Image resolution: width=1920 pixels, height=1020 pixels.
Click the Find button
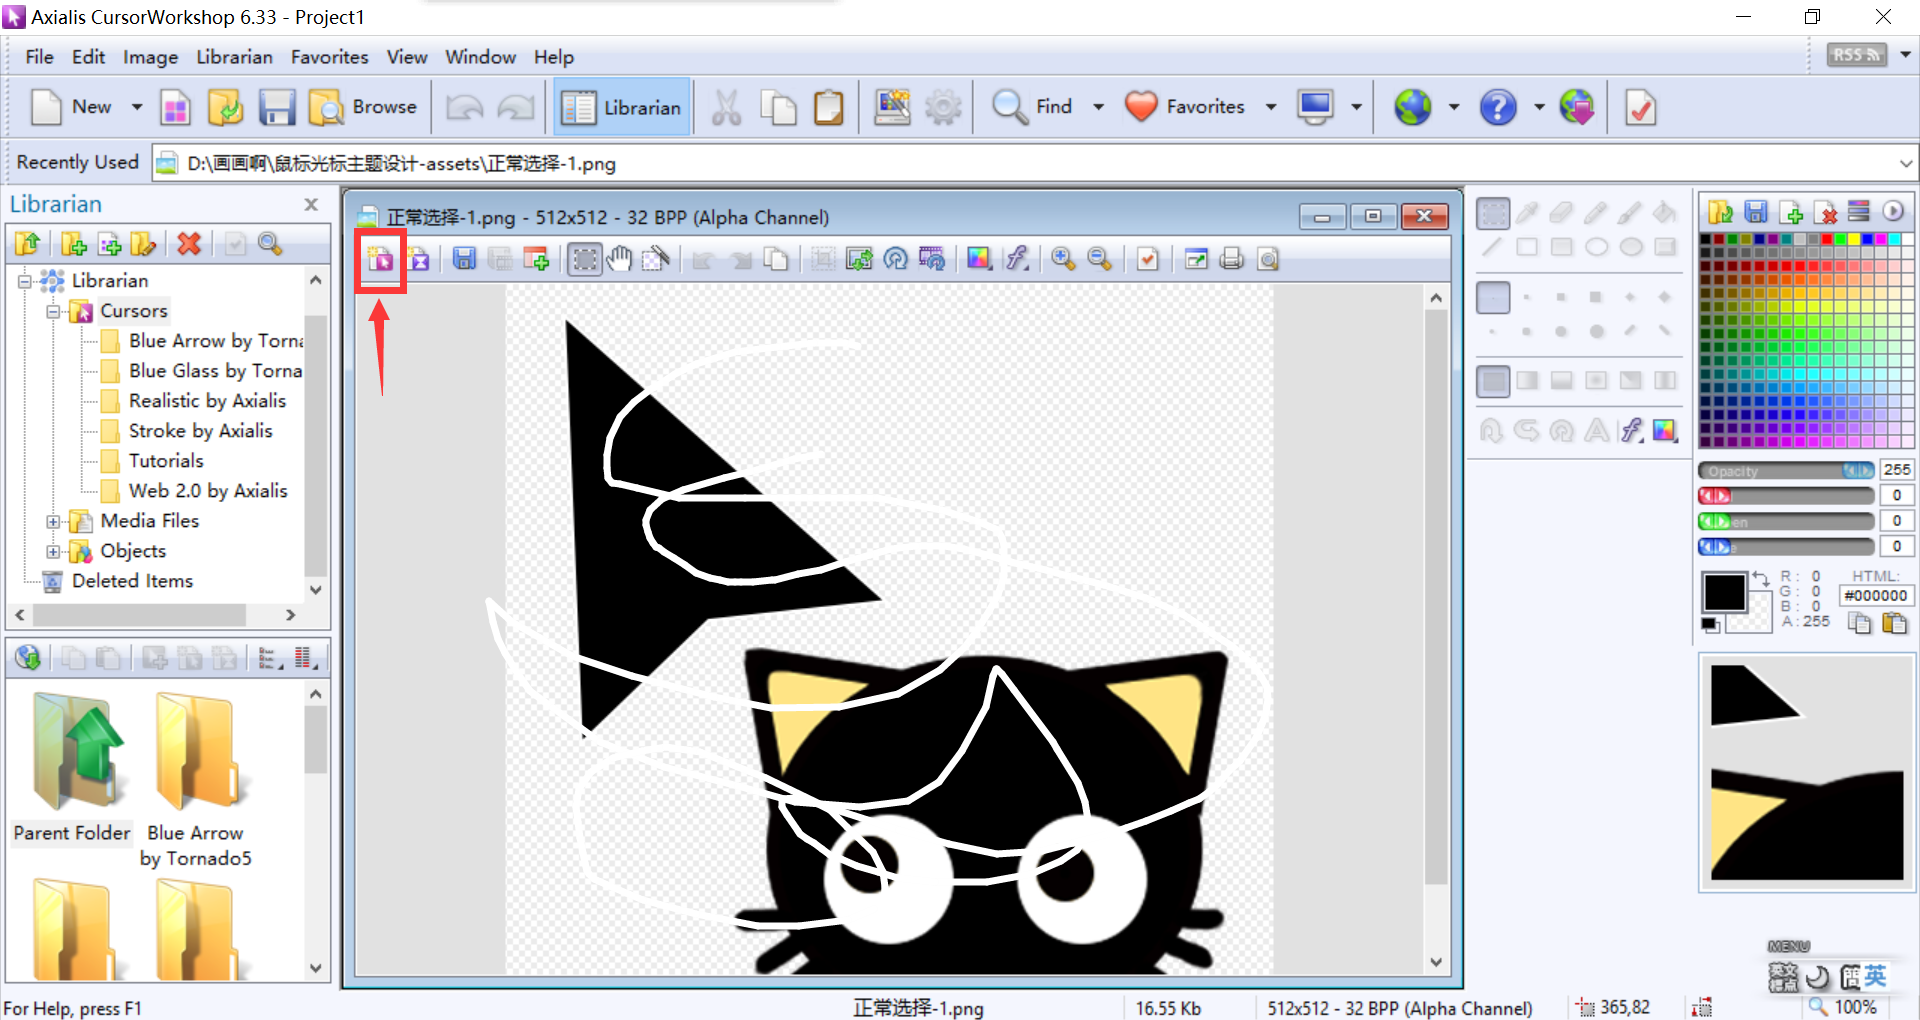coord(1032,107)
